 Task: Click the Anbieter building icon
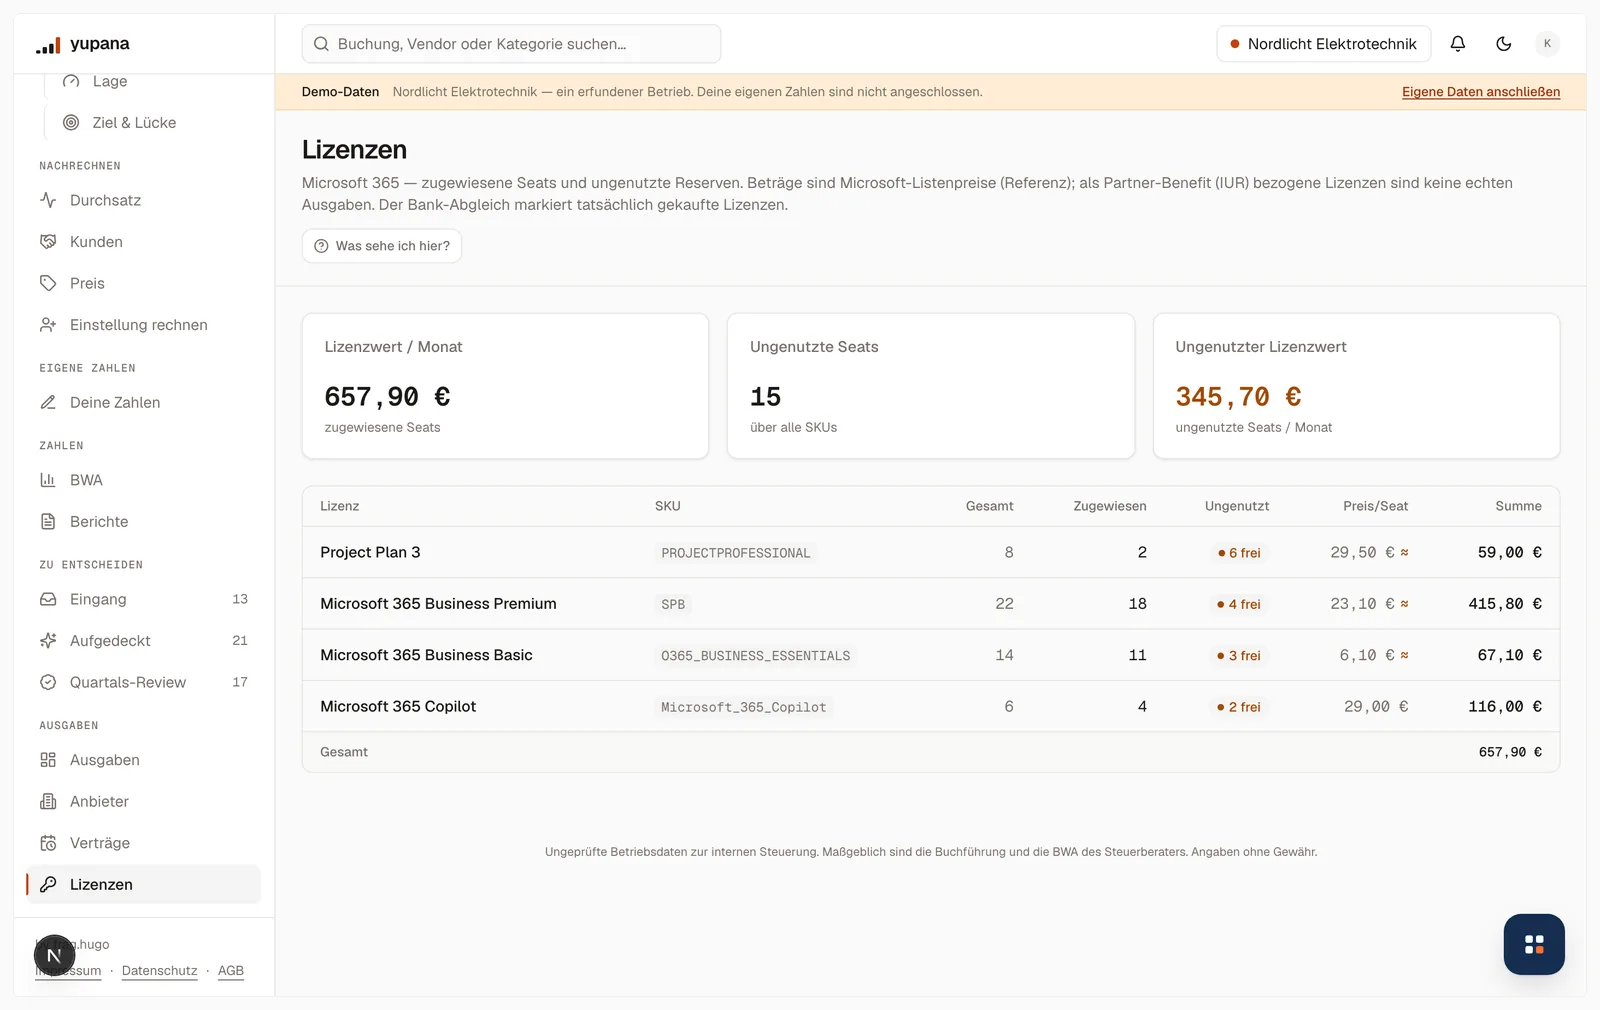pos(48,802)
